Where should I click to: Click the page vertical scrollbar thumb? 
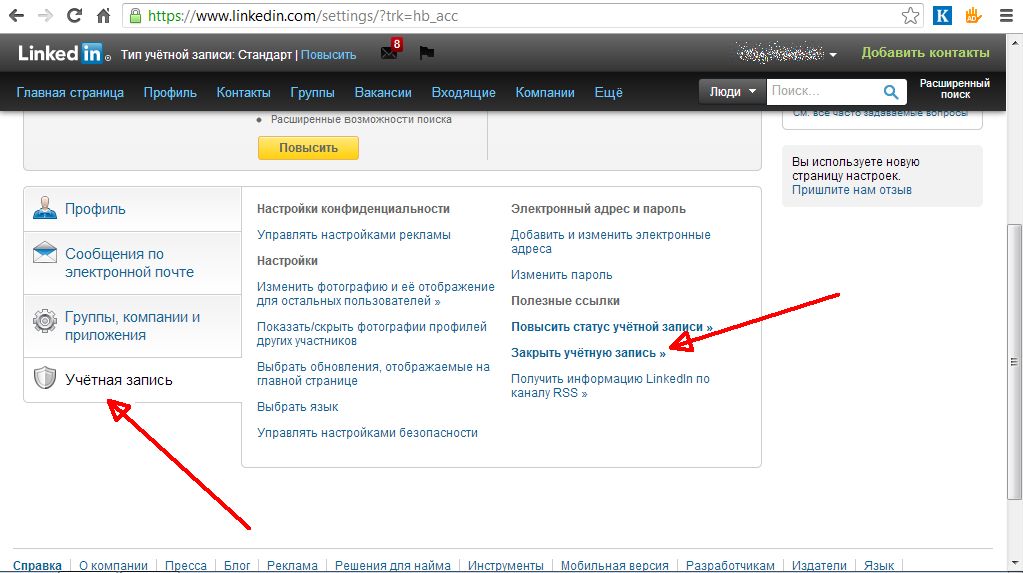pyautogui.click(x=1014, y=362)
